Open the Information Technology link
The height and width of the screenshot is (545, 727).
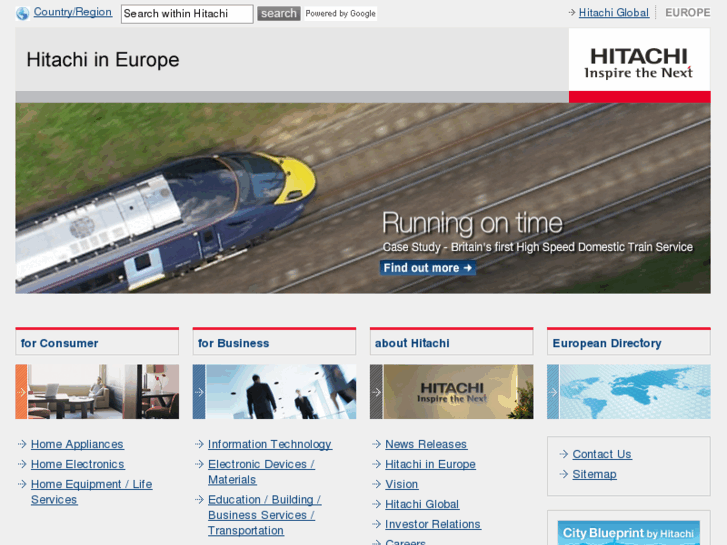(x=269, y=444)
